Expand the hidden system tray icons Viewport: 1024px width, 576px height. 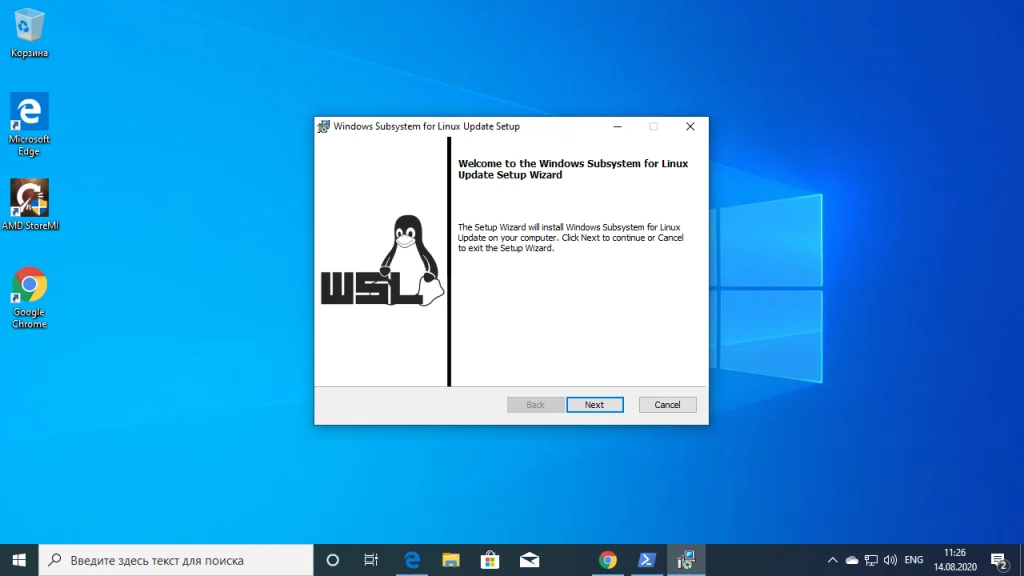[x=832, y=560]
